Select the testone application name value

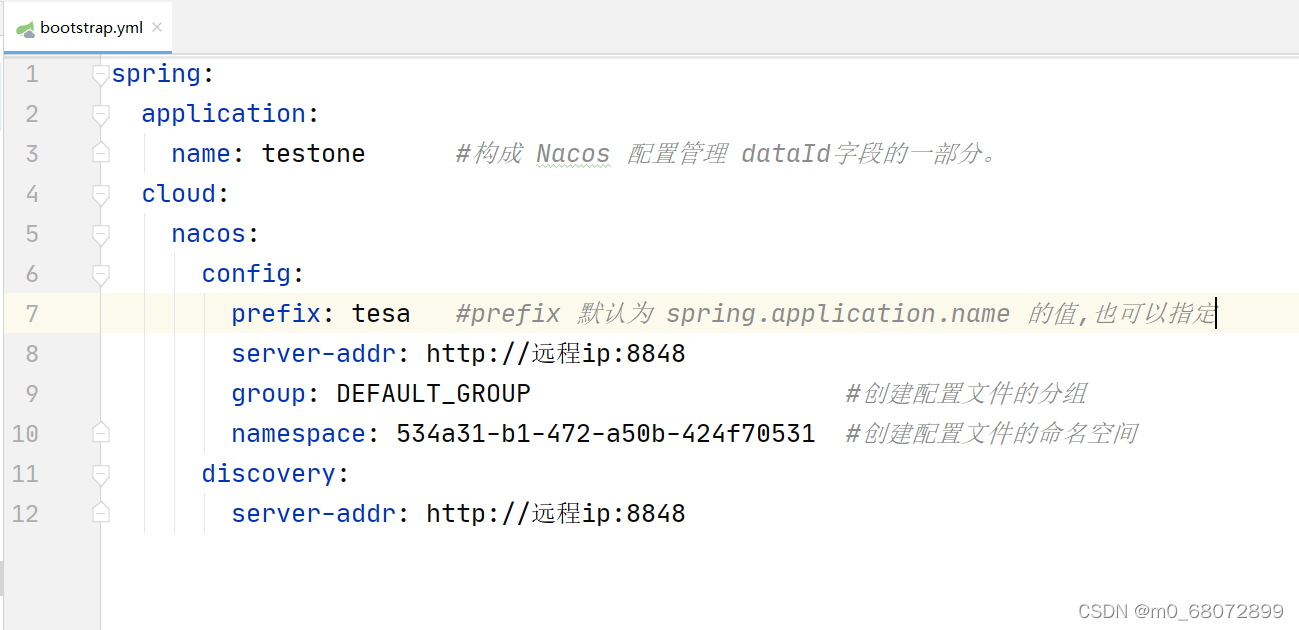(x=313, y=153)
